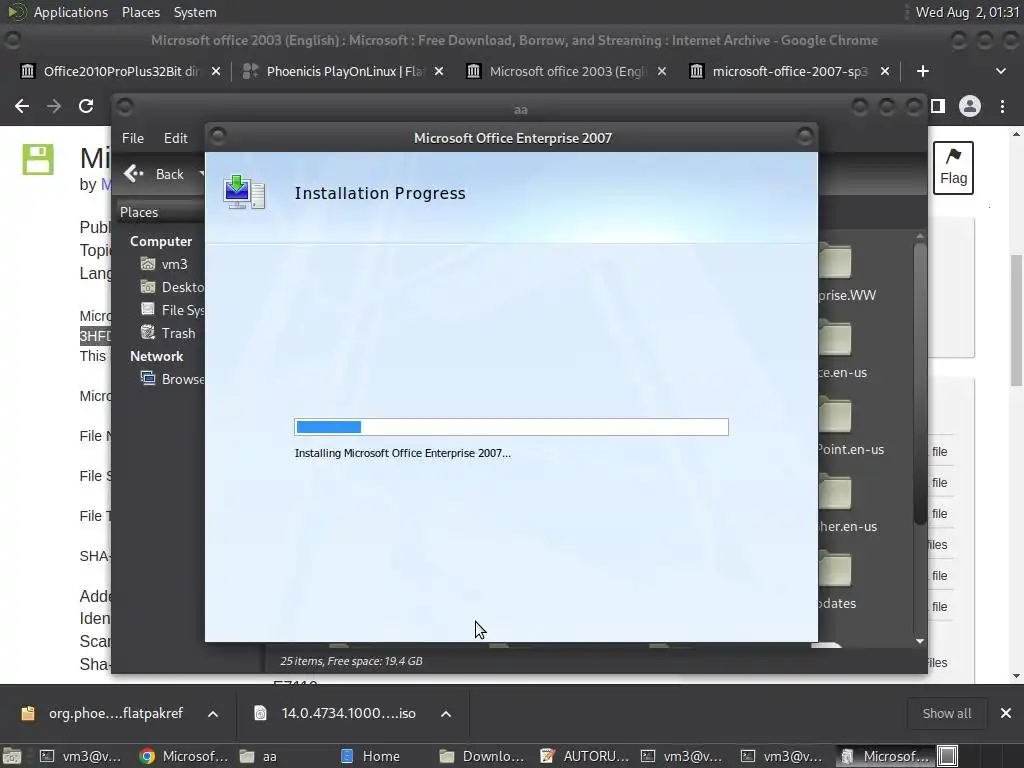Screen dimensions: 1024x768
Task: Click status text '25 items, Free space'
Action: tap(351, 661)
